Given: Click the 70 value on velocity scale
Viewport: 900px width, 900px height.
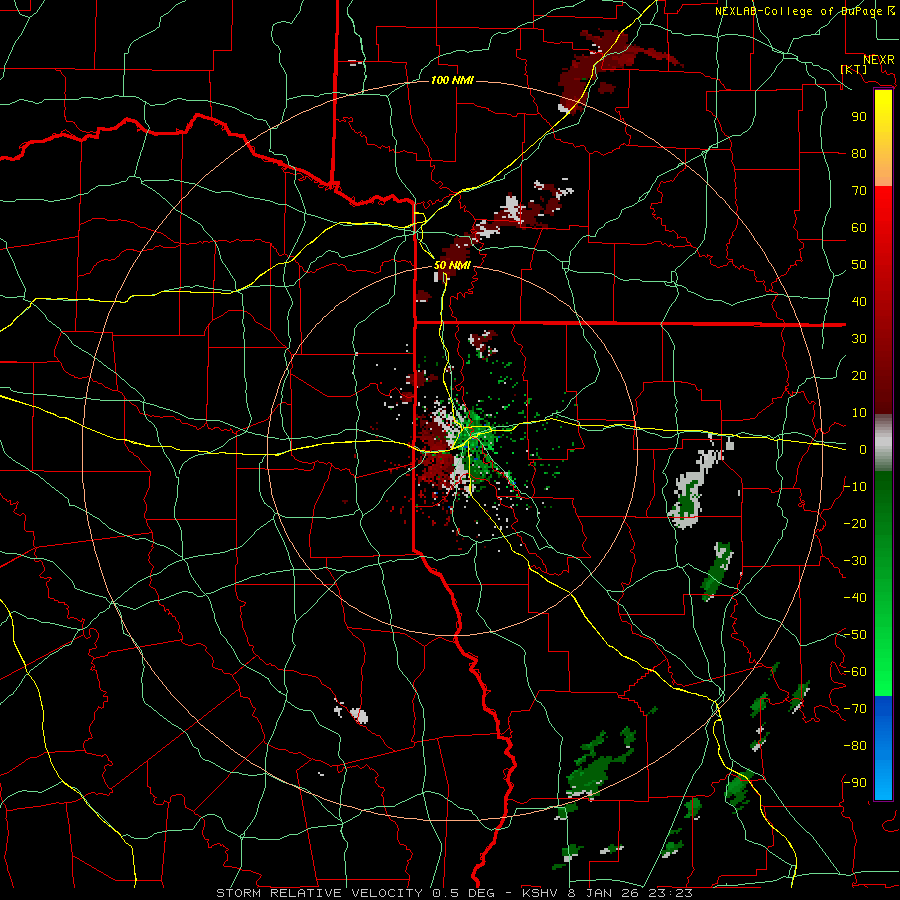Looking at the screenshot, I should coord(859,191).
